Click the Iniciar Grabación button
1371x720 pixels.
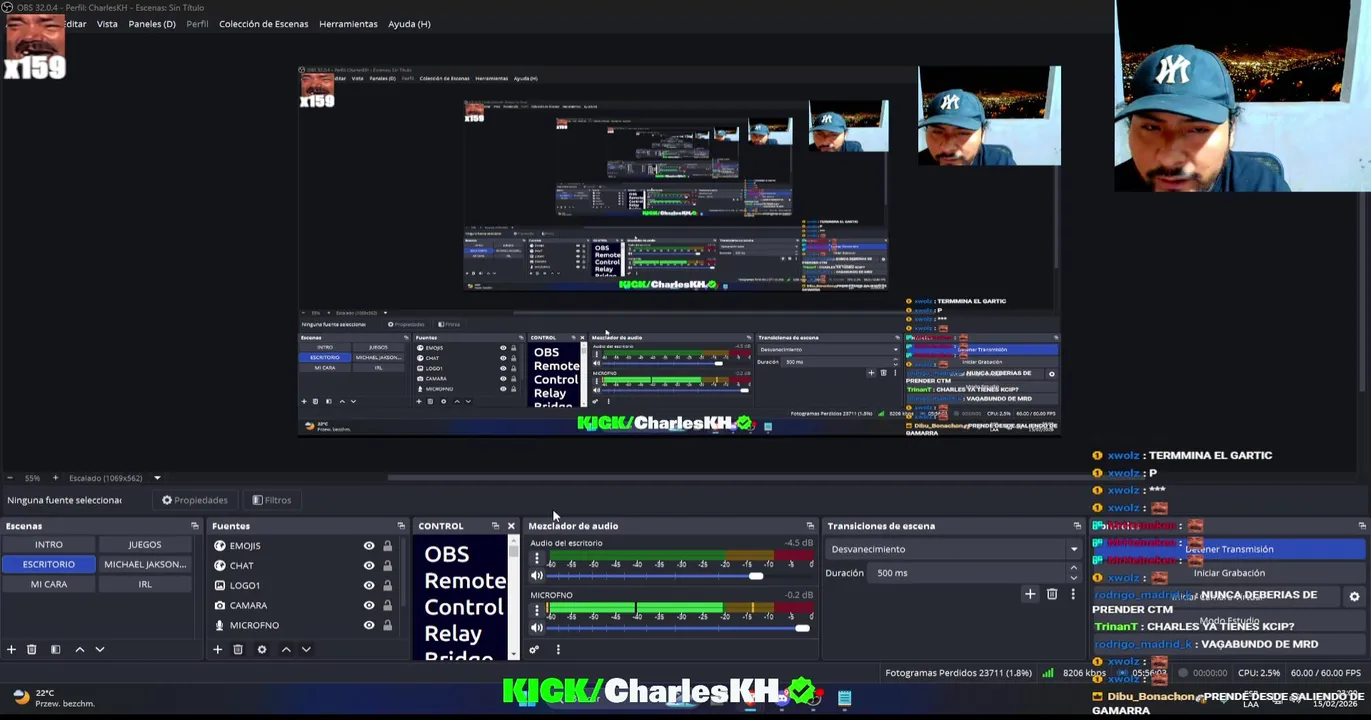[x=1229, y=573]
